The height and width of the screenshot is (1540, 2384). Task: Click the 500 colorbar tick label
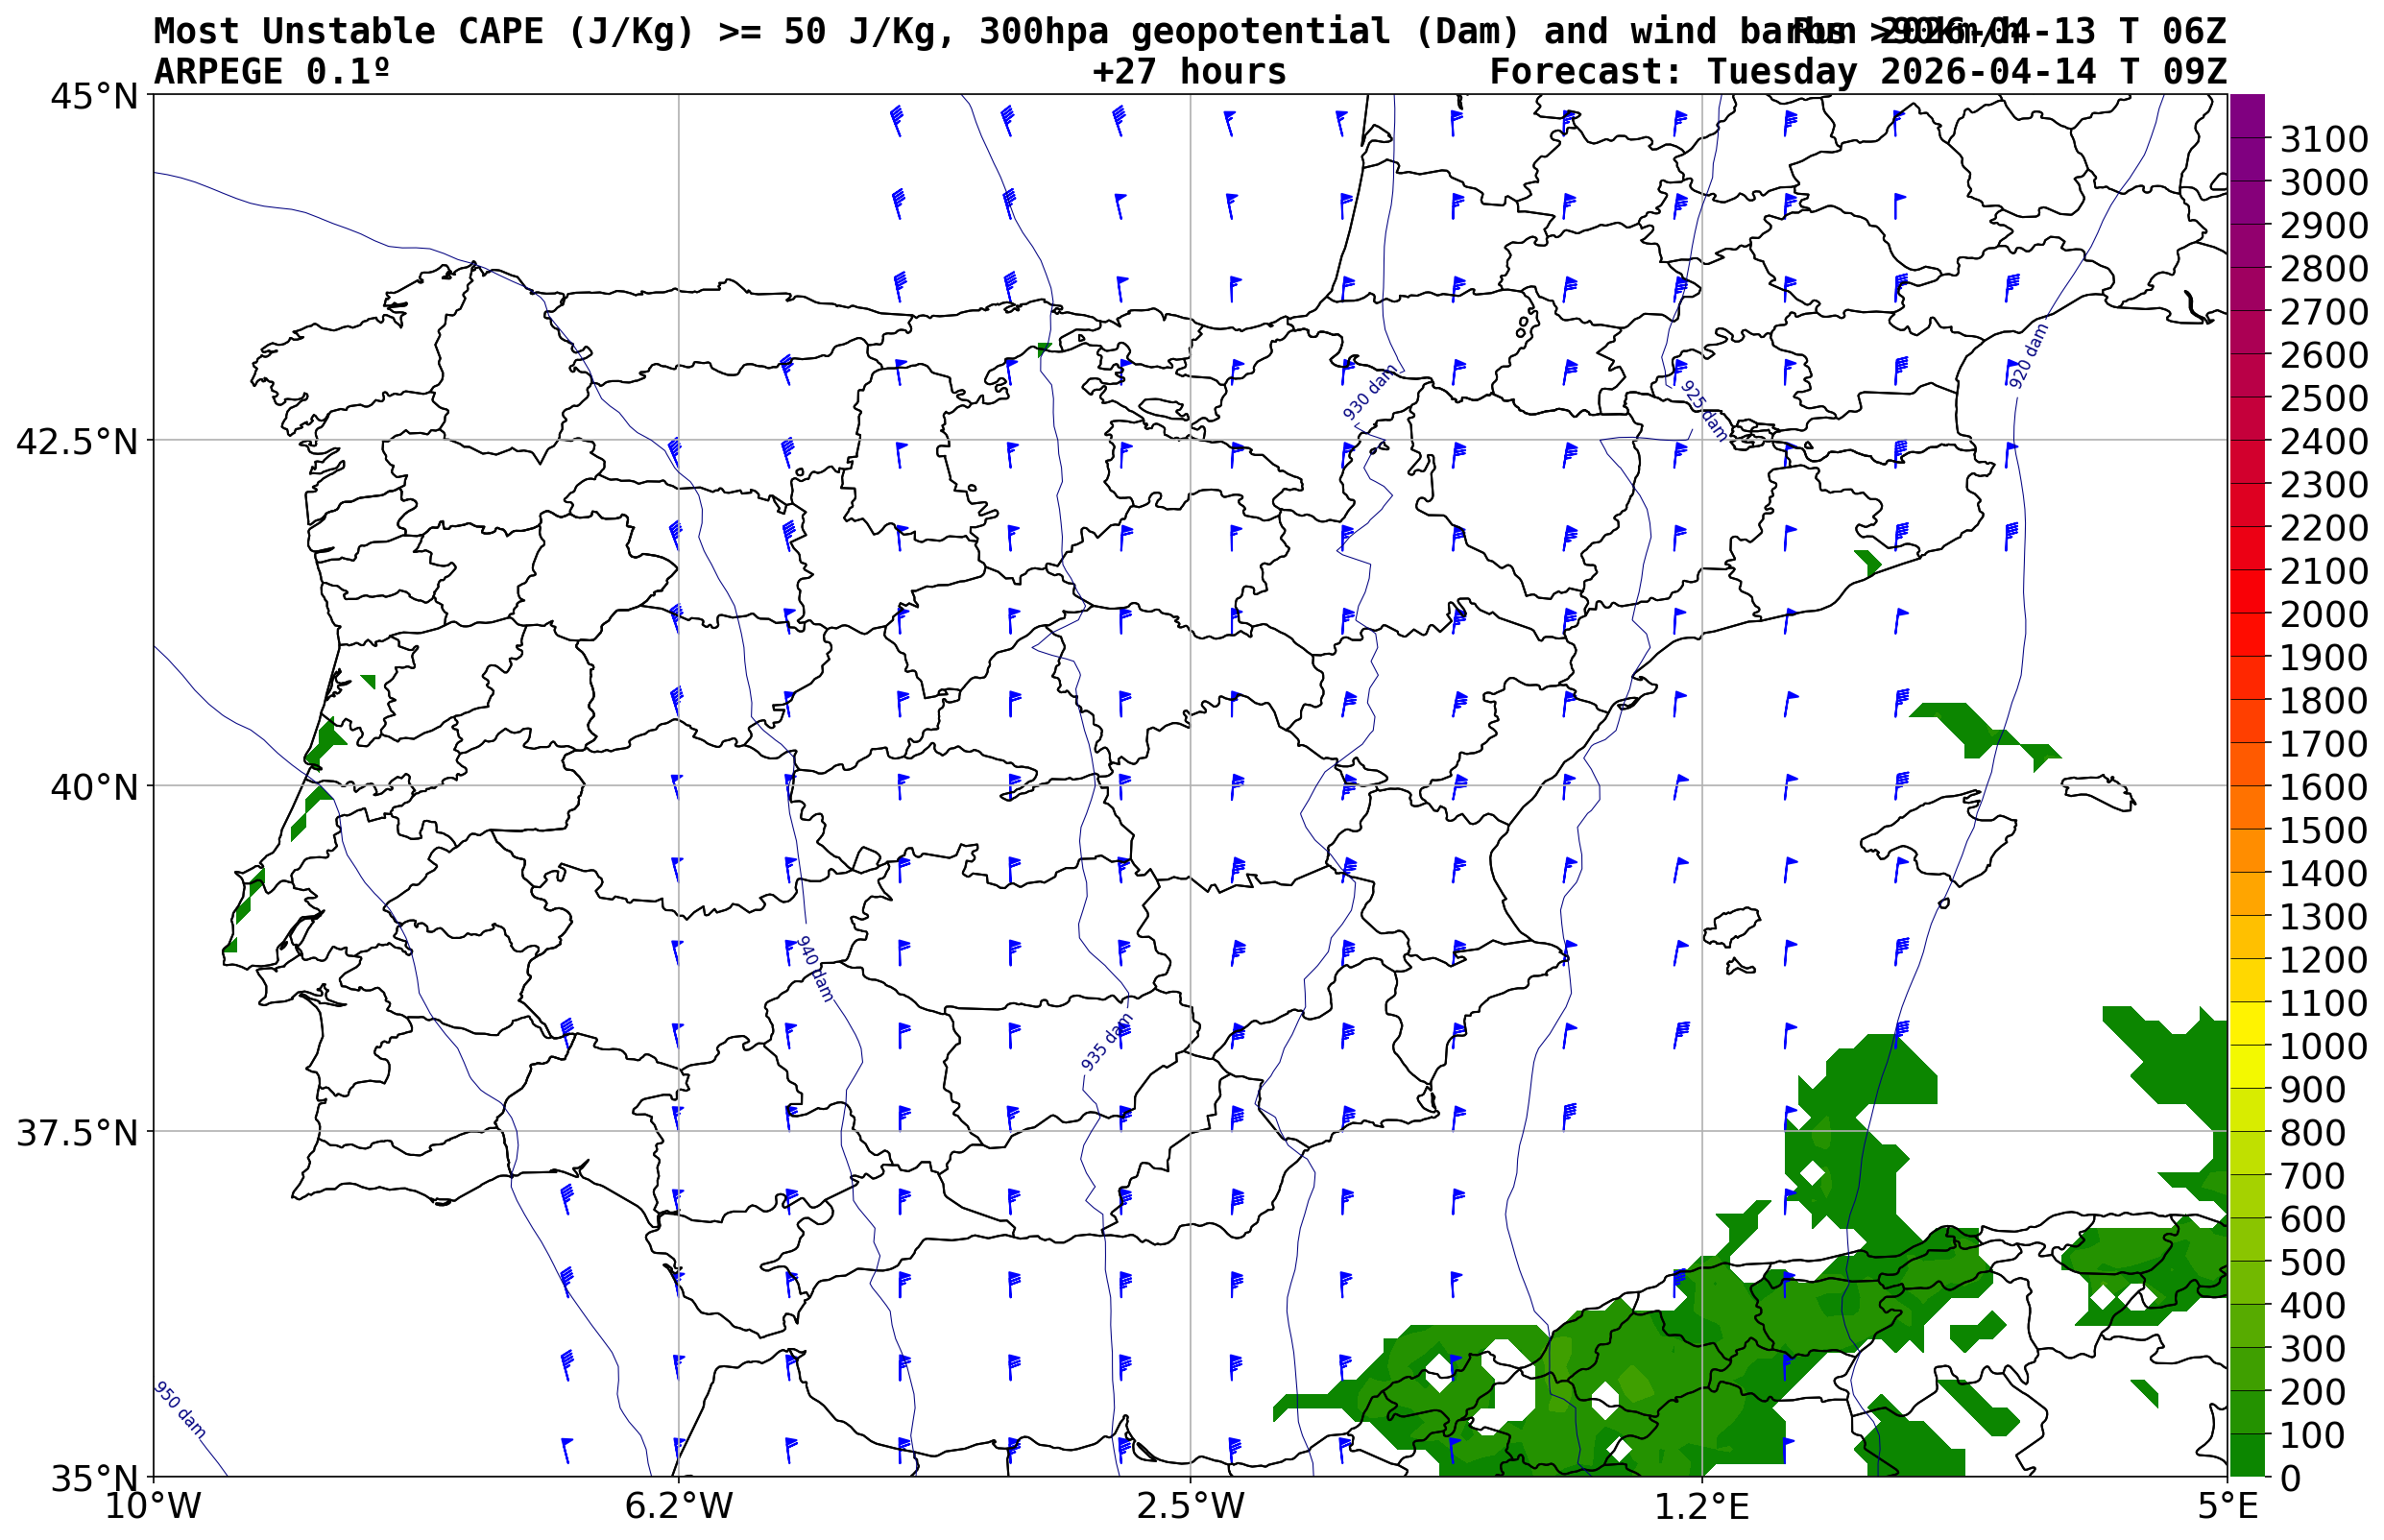pyautogui.click(x=2311, y=1262)
